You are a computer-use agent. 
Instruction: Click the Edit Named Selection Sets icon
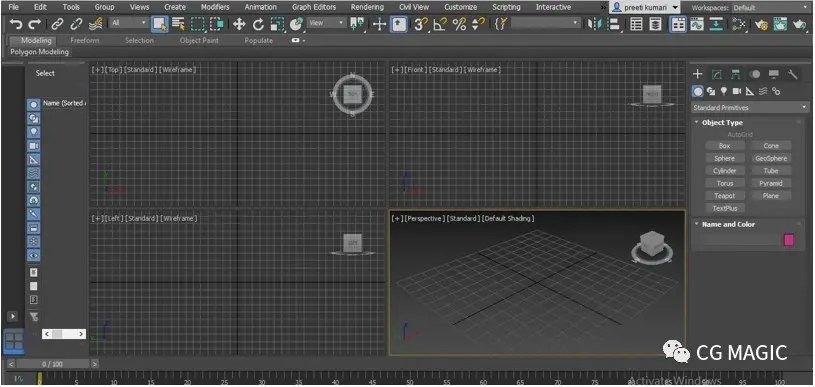click(501, 24)
